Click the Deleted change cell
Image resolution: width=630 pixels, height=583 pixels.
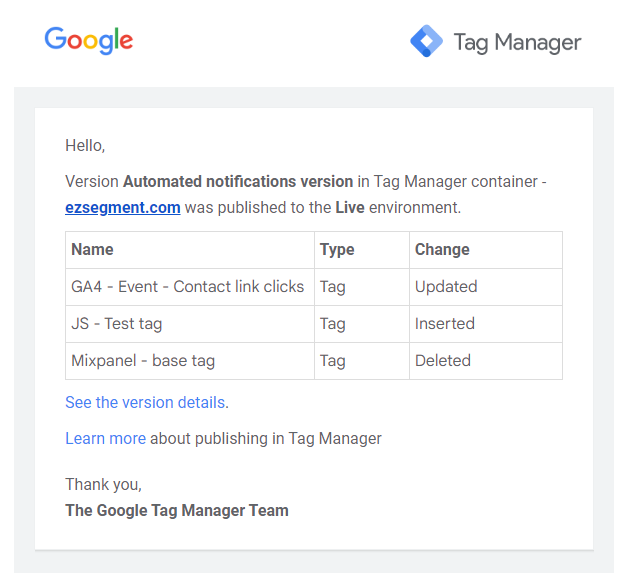(486, 361)
